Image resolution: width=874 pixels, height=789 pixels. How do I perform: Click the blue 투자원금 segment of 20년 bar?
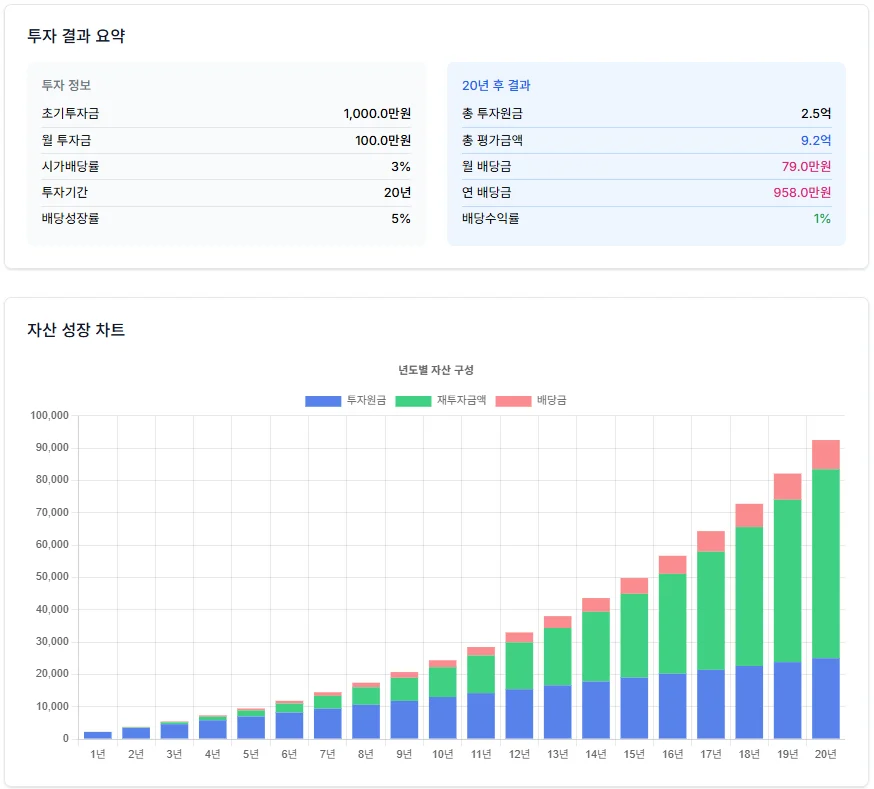coord(825,698)
